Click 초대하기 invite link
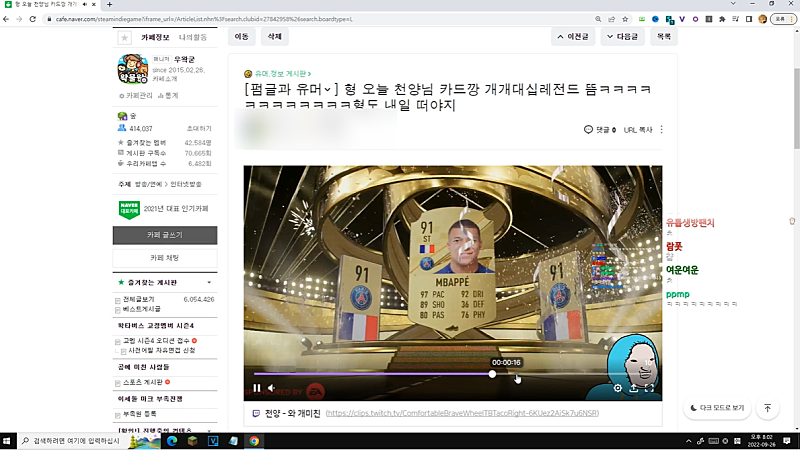Screen dimensions: 800x450 point(199,129)
